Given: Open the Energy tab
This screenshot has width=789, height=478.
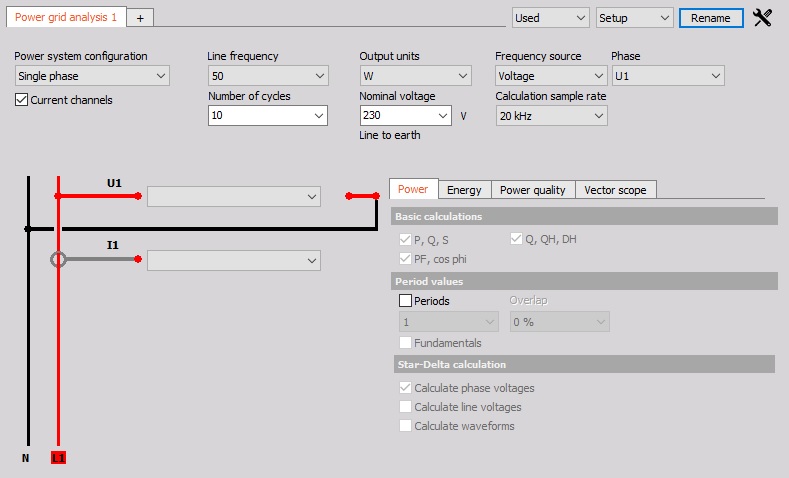Looking at the screenshot, I should pyautogui.click(x=464, y=190).
